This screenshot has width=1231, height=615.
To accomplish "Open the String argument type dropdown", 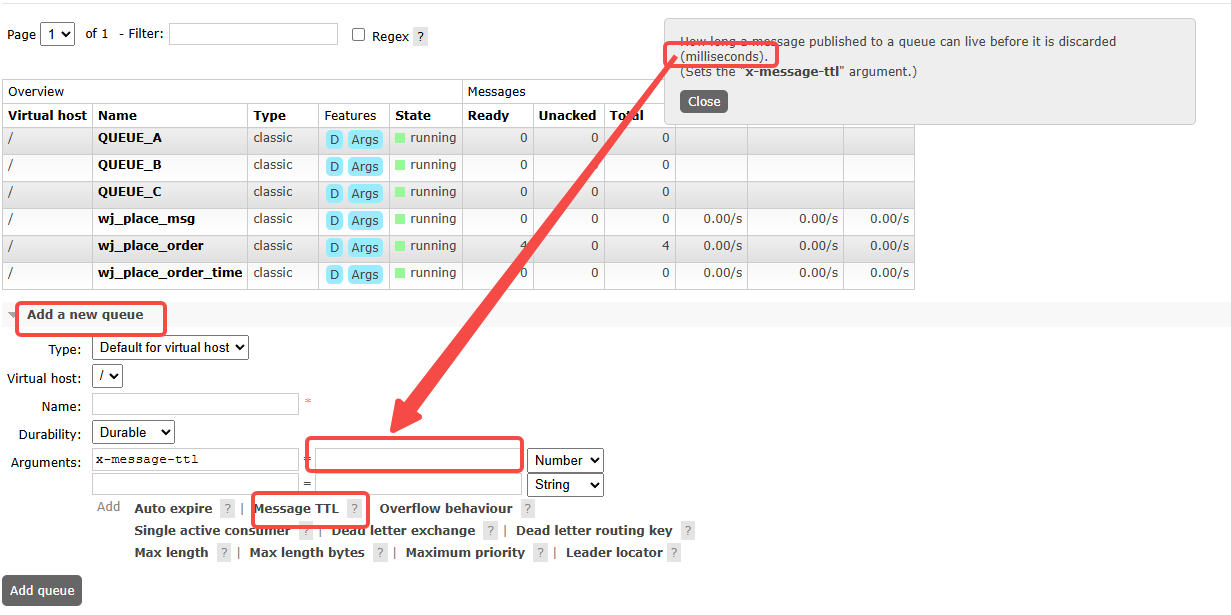I will tap(565, 485).
